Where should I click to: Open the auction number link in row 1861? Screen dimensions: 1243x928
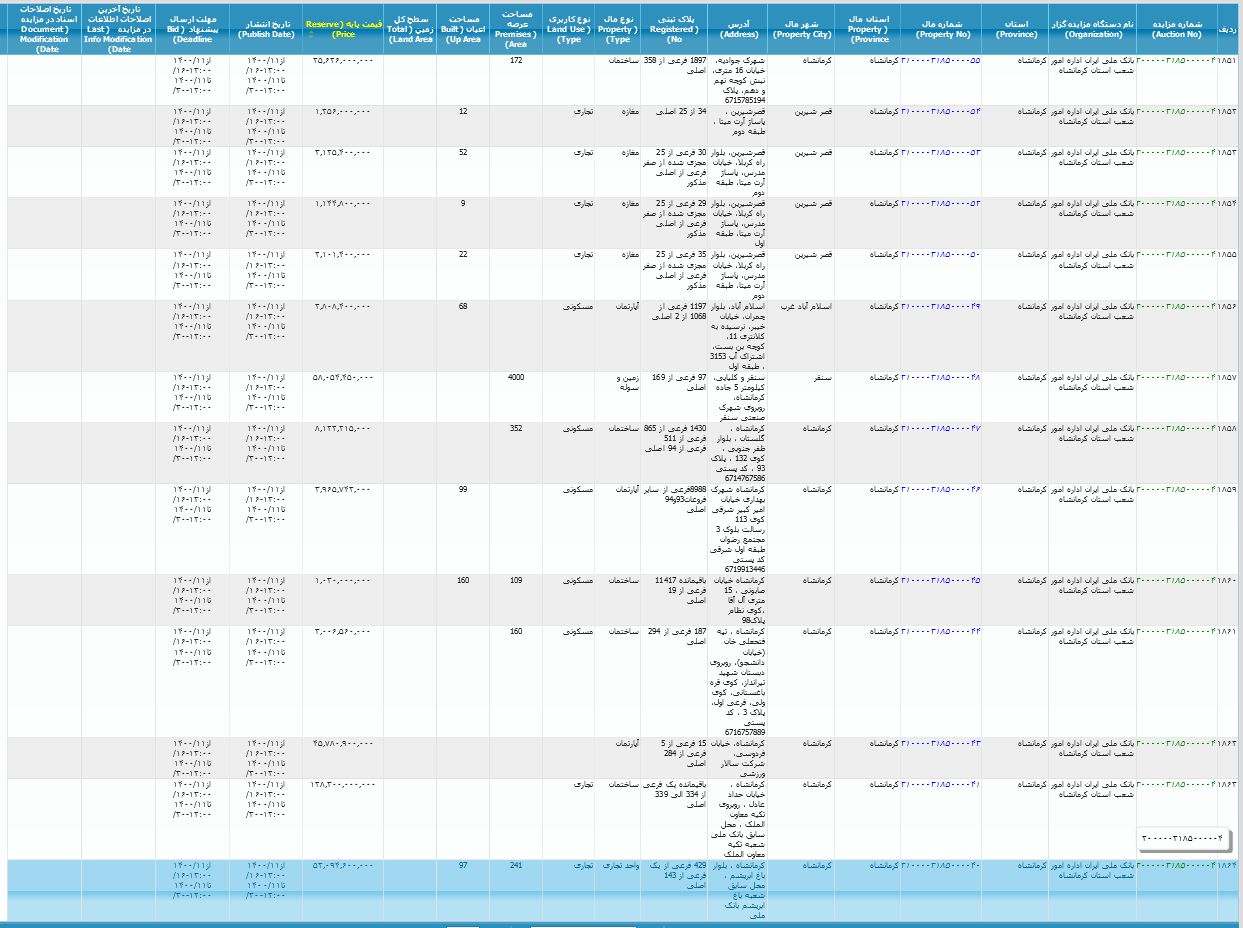(x=1175, y=632)
